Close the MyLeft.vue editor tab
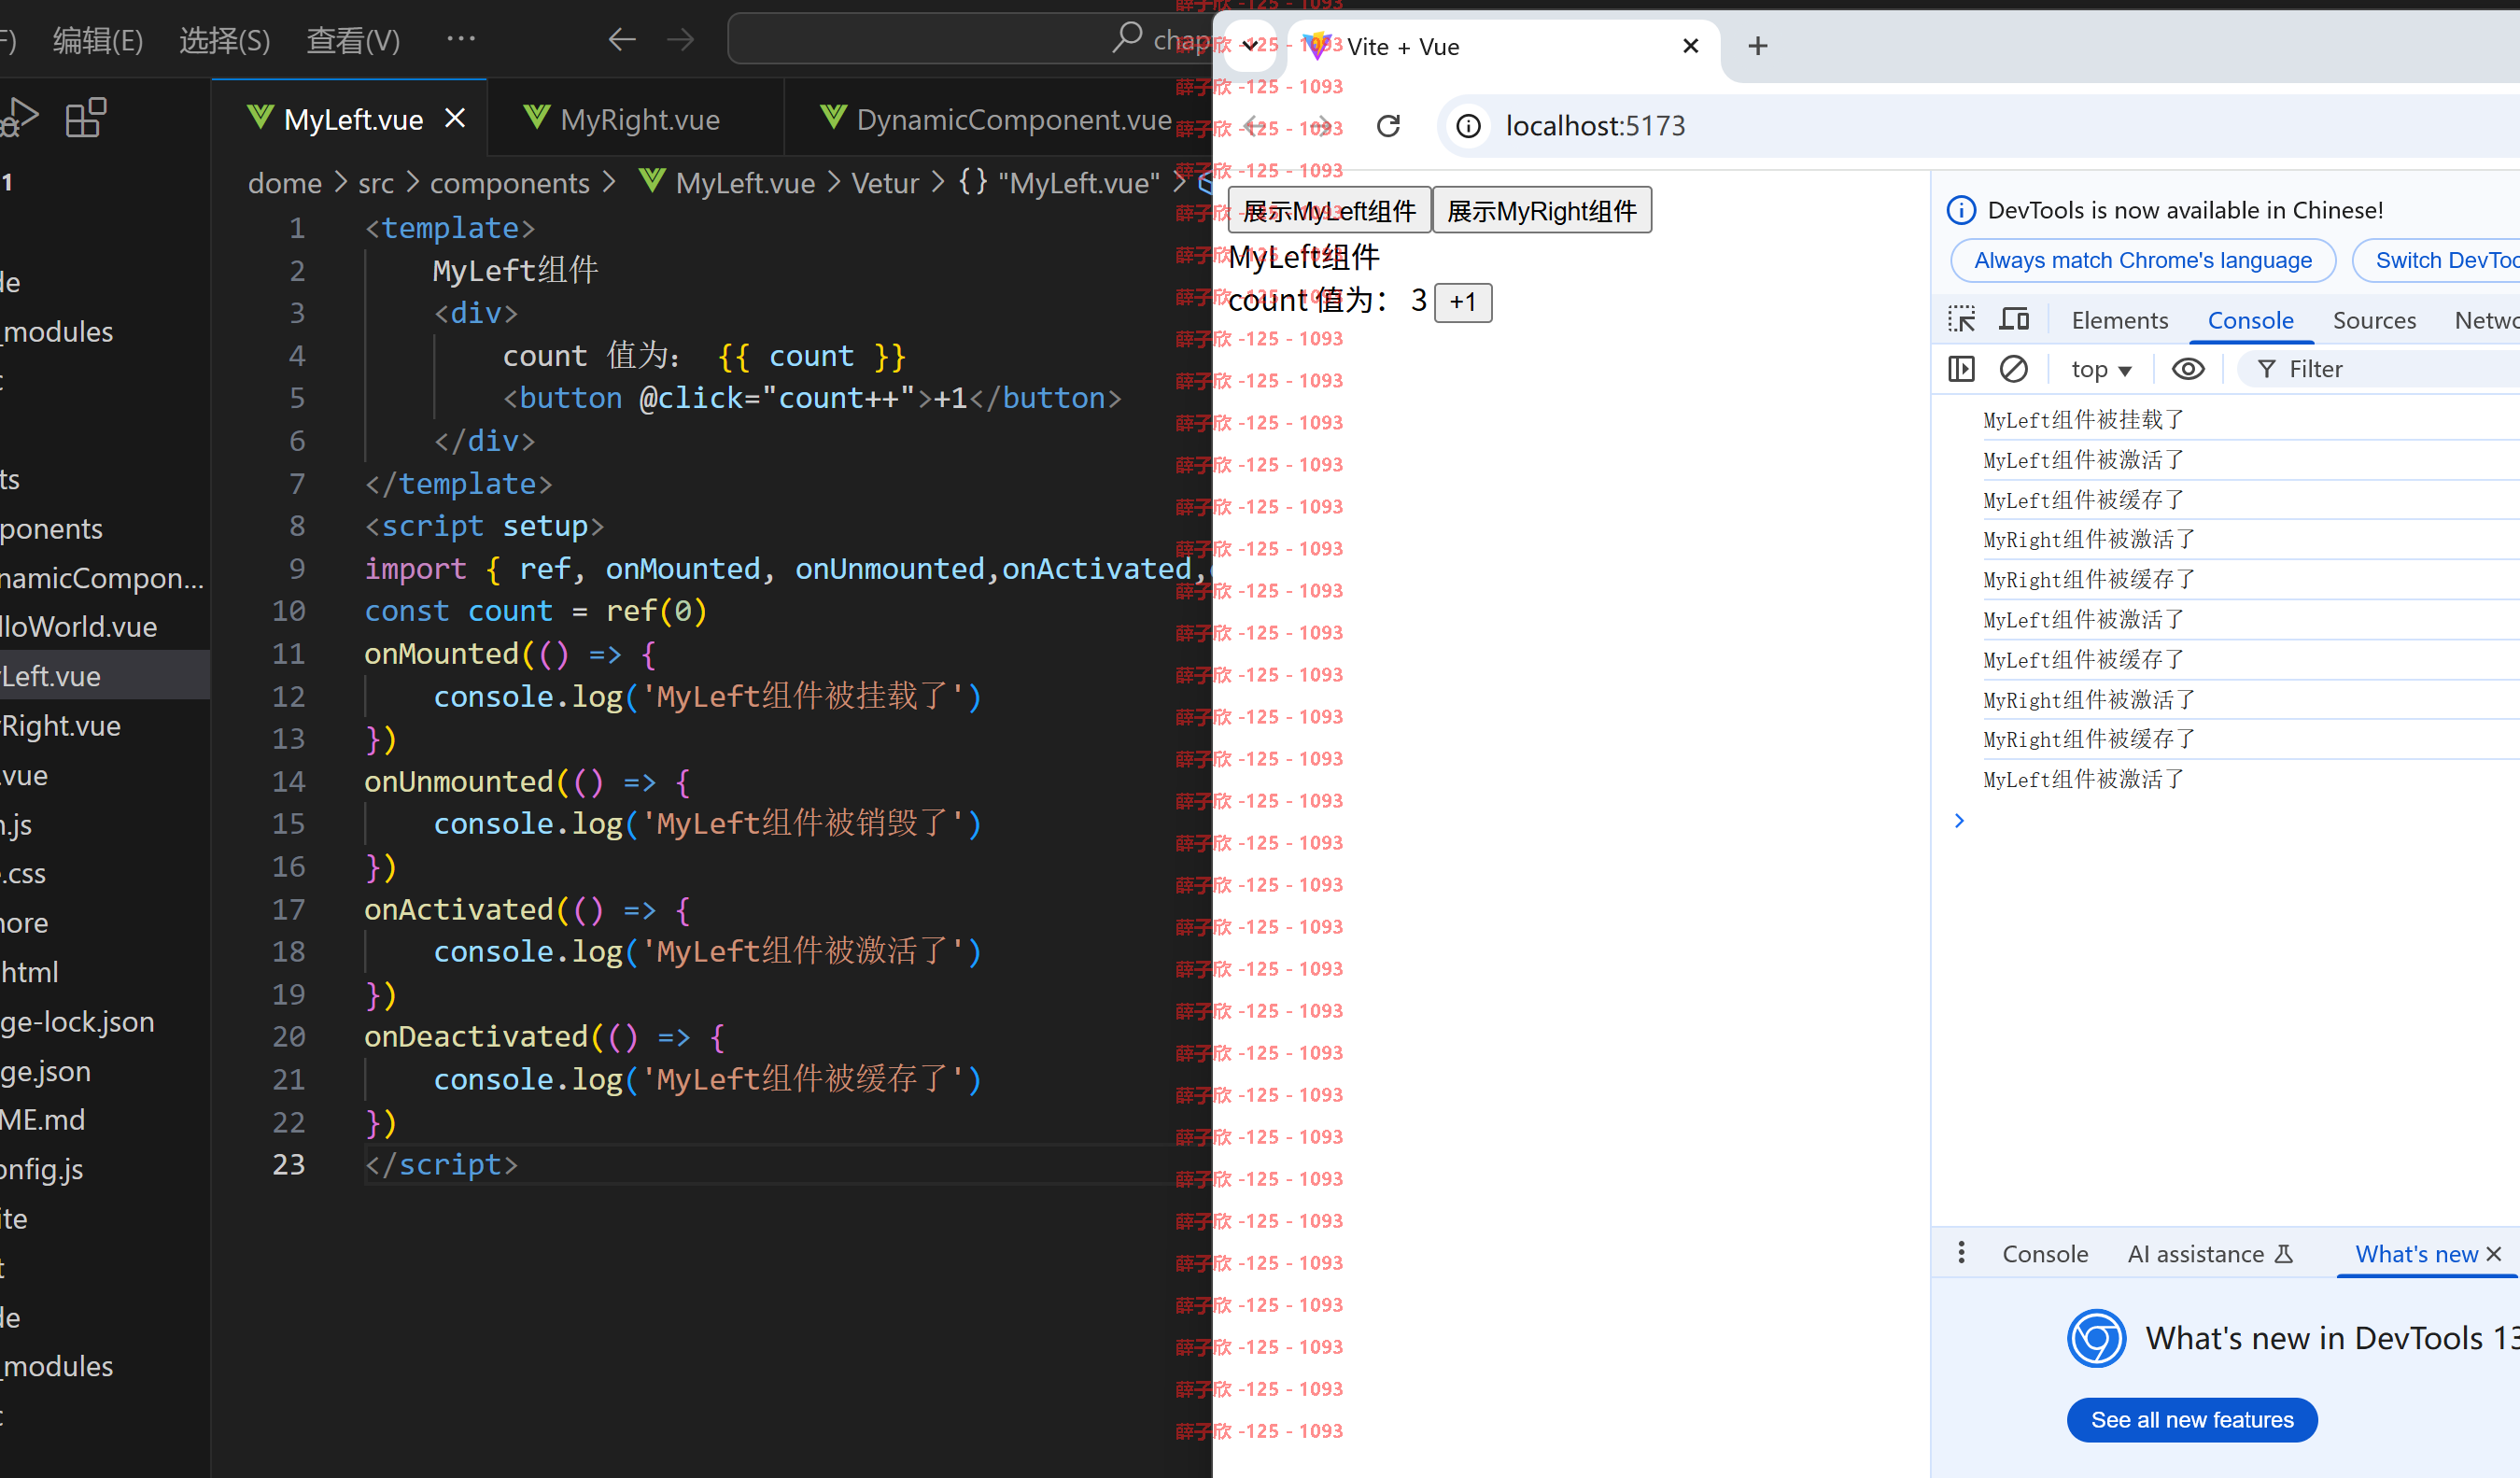This screenshot has height=1478, width=2520. [455, 119]
